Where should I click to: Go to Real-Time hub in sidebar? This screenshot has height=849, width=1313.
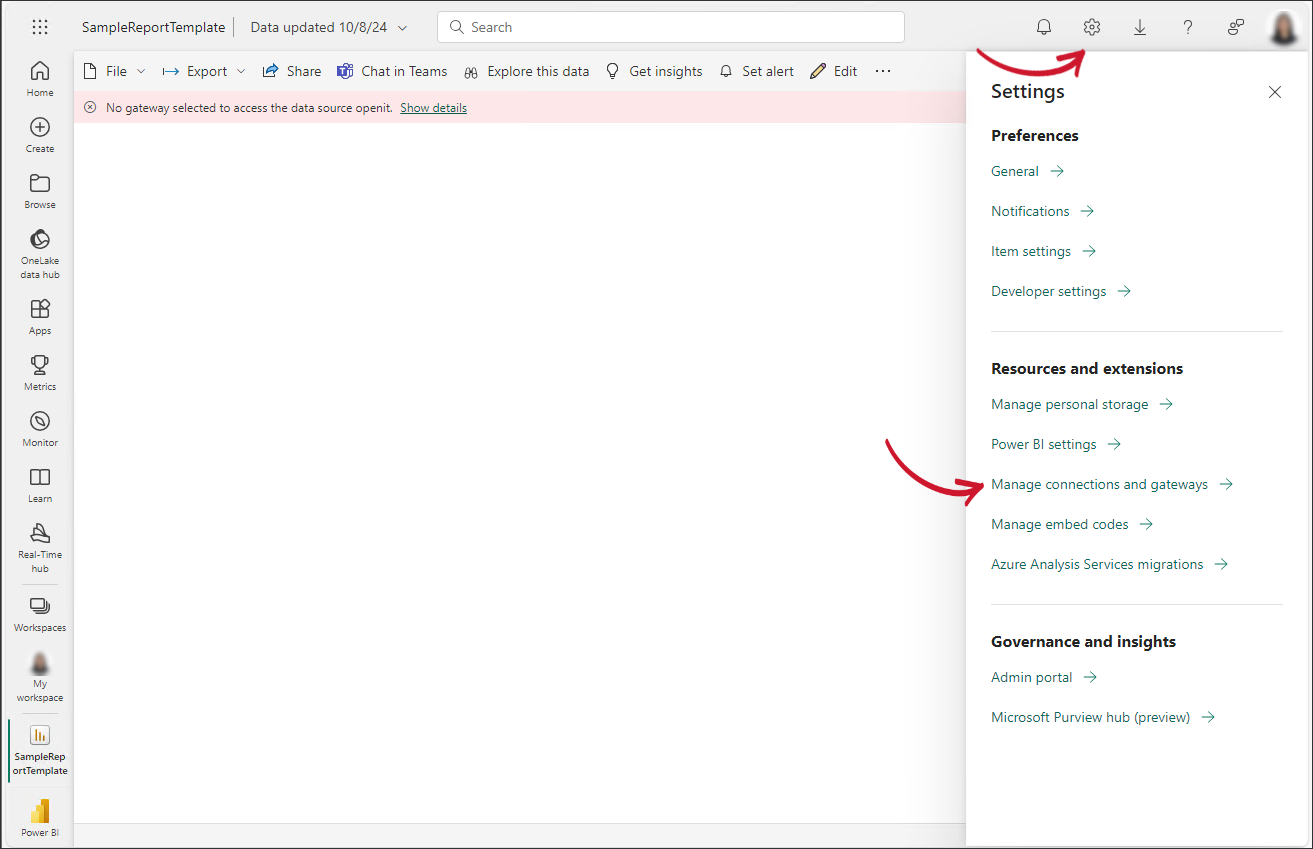[x=40, y=547]
